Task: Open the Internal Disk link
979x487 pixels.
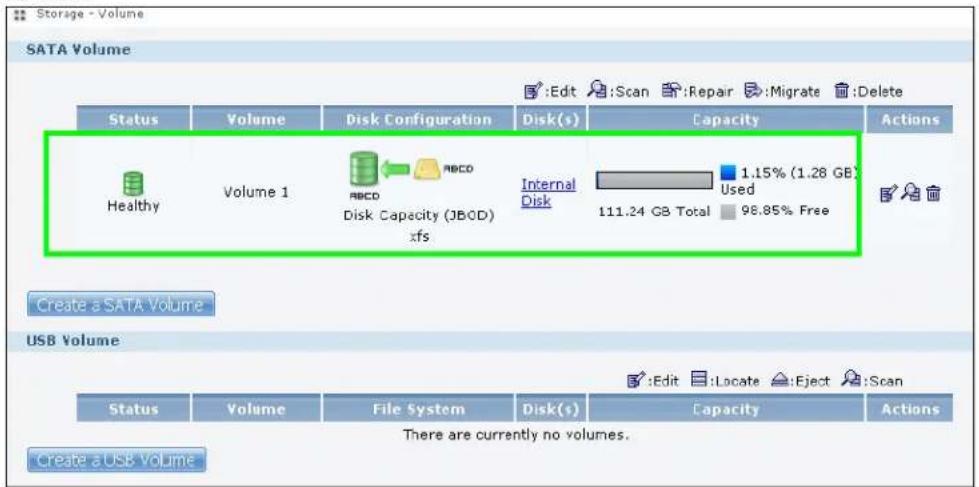Action: 548,192
